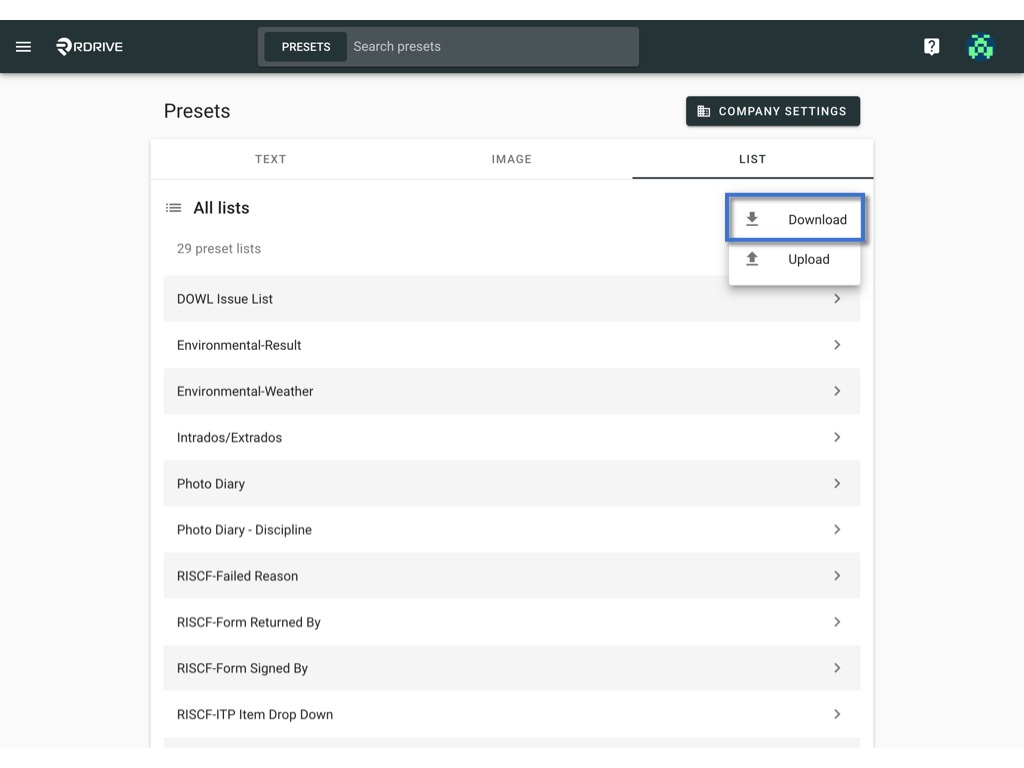Open the help question mark icon
This screenshot has width=1024, height=768.
[x=931, y=46]
